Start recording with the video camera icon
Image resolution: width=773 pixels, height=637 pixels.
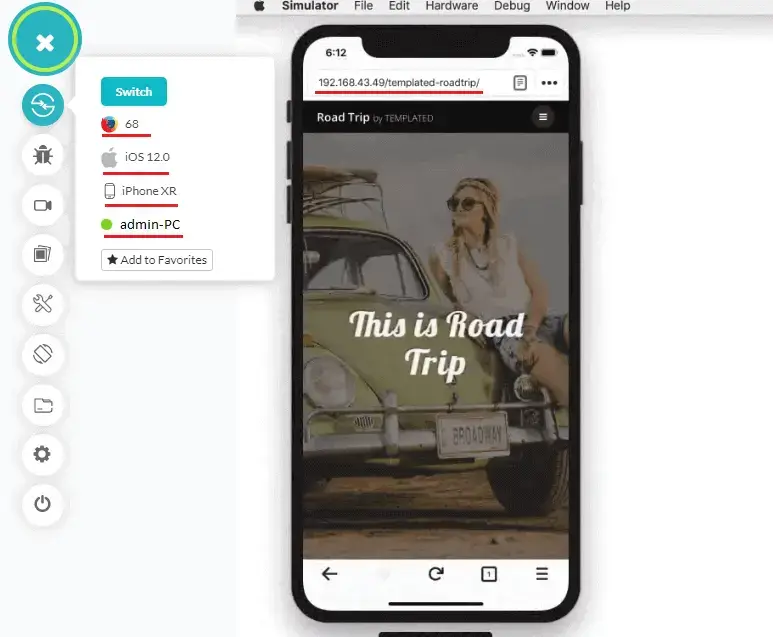(43, 205)
